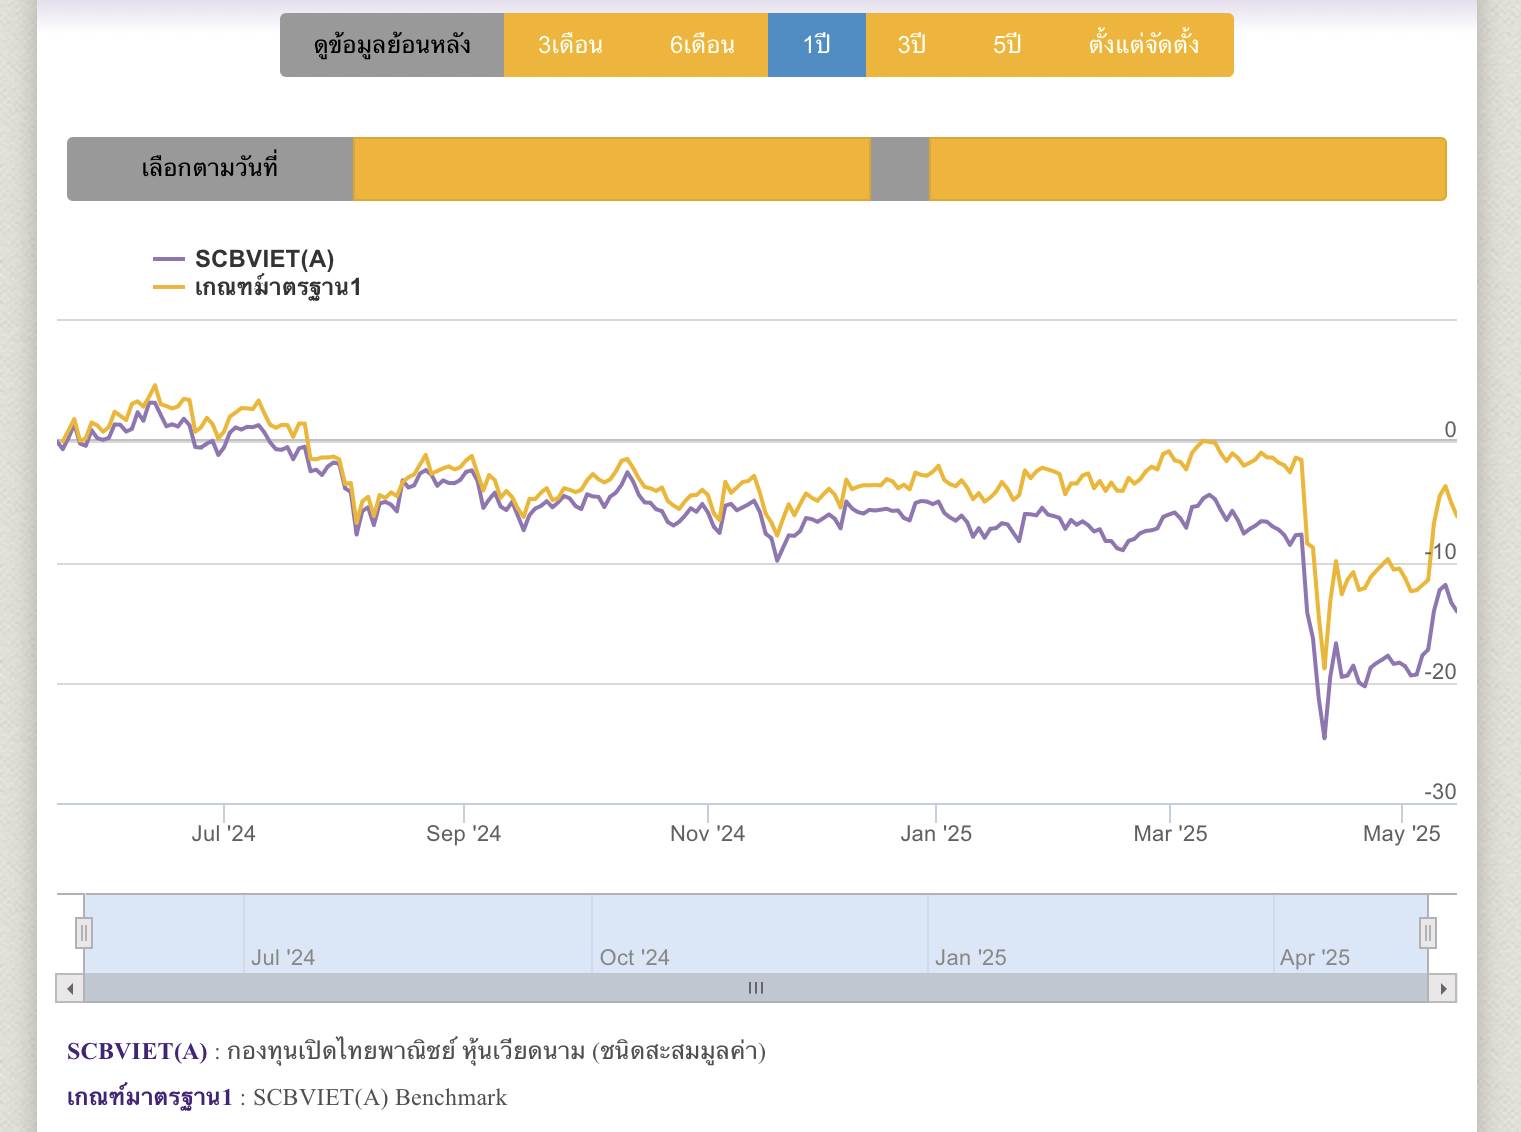1521x1132 pixels.
Task: Click the scrollbar left arrow
Action: coord(70,989)
